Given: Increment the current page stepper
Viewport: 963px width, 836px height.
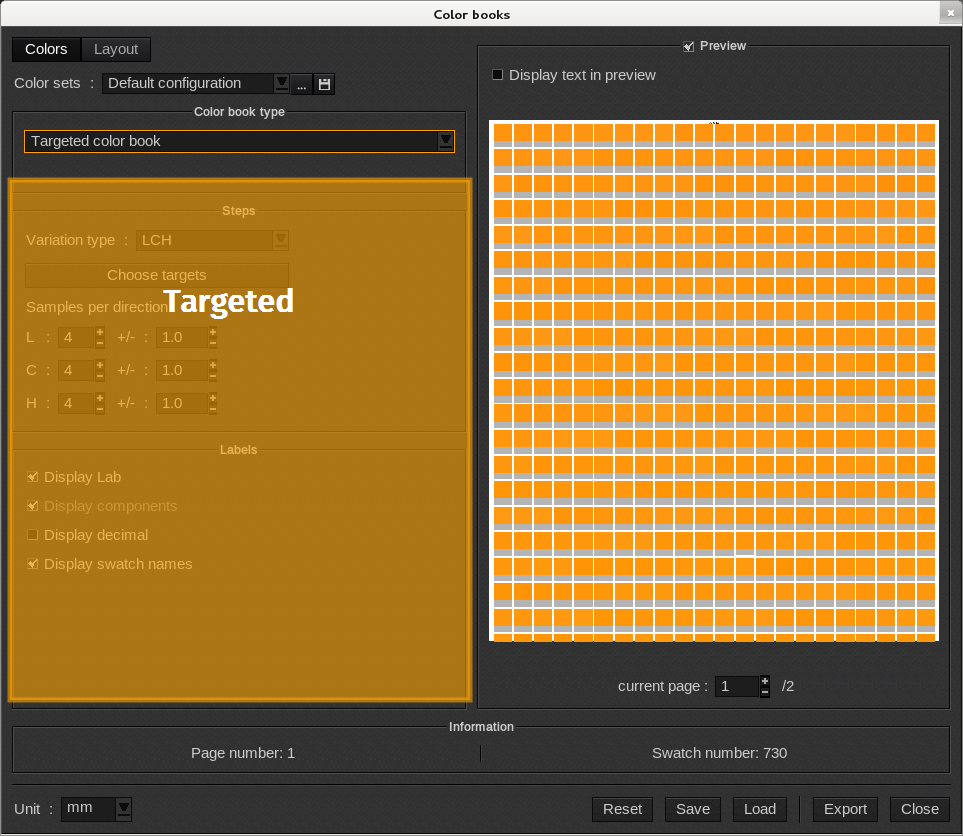Looking at the screenshot, I should [x=764, y=681].
